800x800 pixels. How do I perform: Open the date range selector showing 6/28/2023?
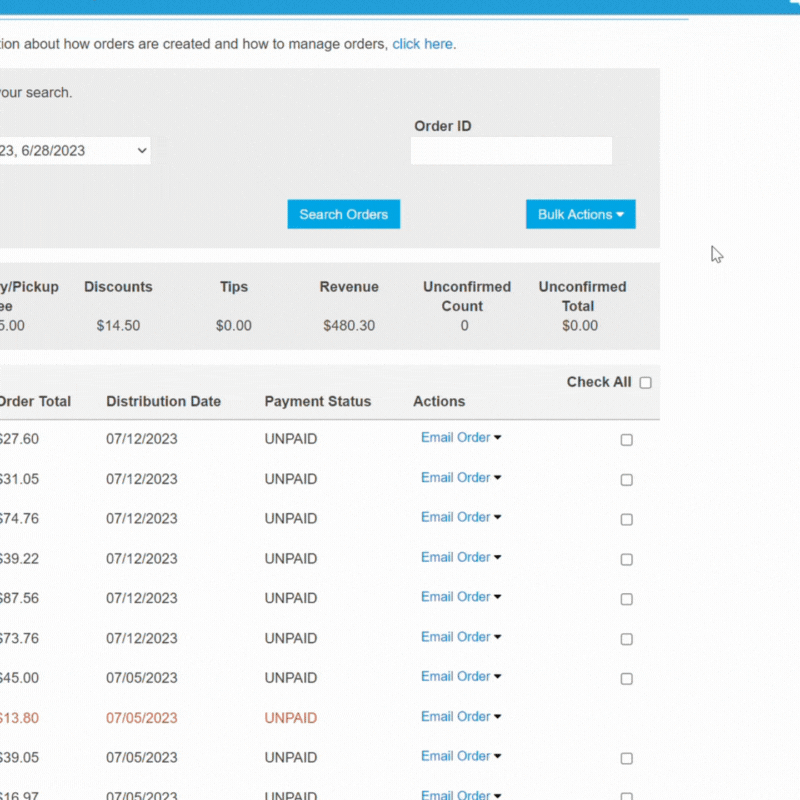point(75,150)
